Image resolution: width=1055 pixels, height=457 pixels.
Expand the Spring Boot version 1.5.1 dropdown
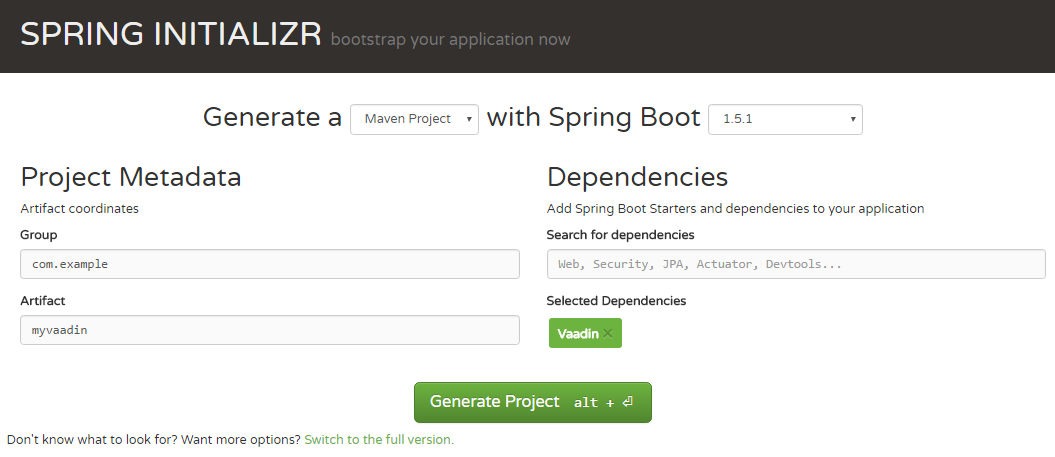coord(785,119)
